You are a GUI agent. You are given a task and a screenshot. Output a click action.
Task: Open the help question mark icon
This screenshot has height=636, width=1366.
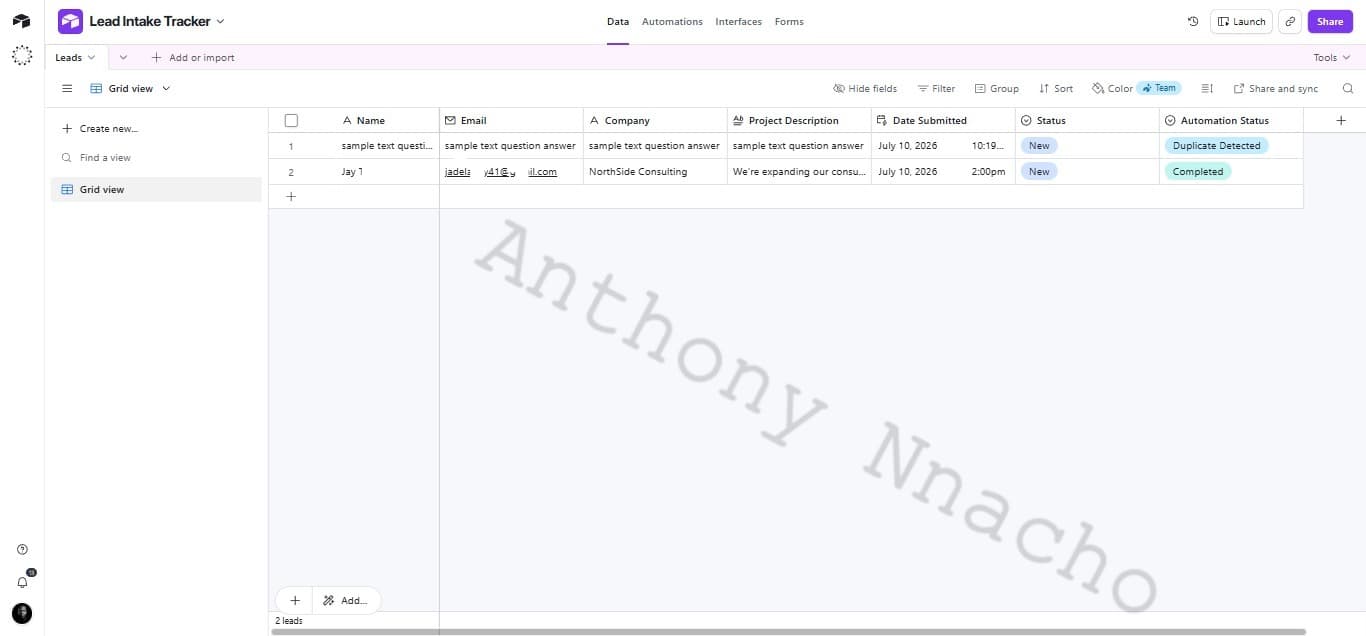click(22, 549)
